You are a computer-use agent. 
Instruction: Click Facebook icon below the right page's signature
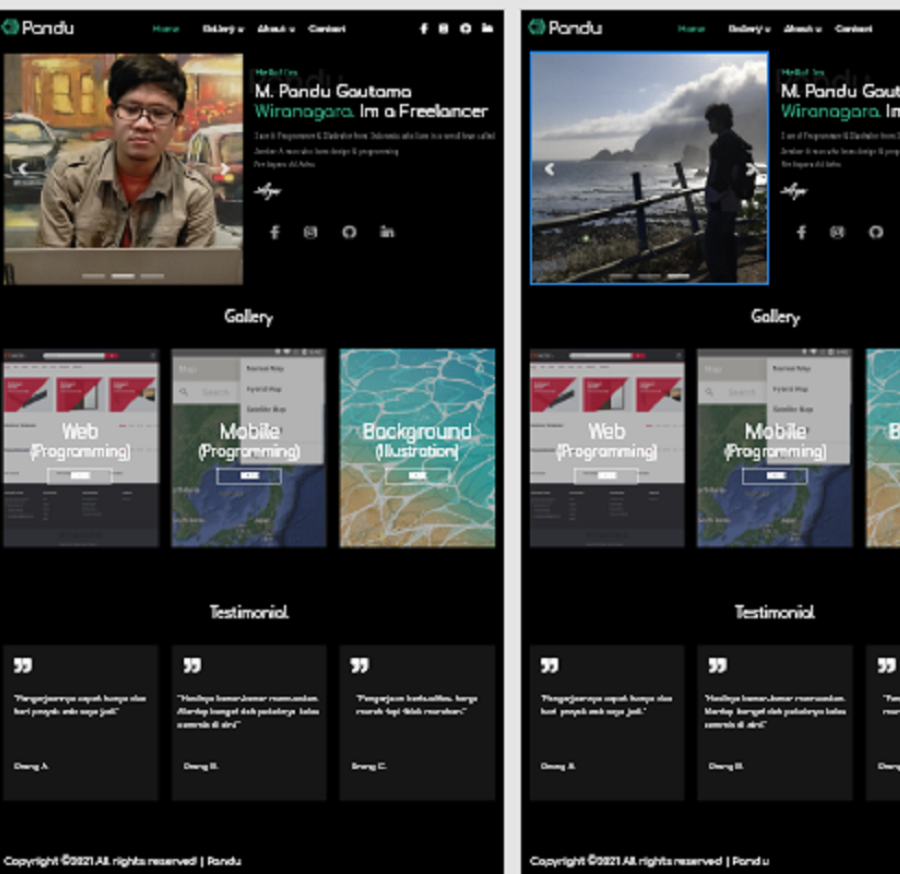(801, 232)
